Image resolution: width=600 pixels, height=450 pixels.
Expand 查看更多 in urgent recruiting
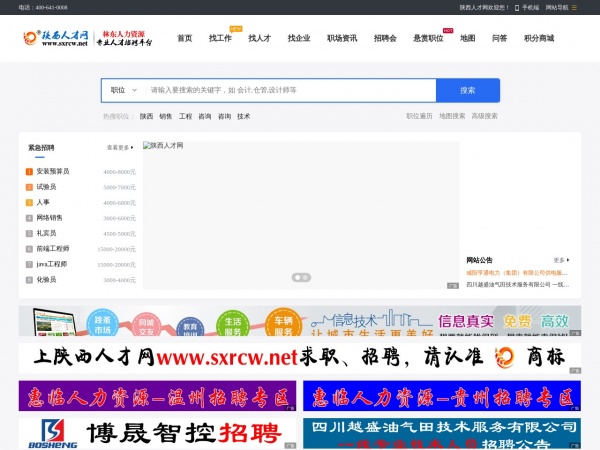click(x=120, y=147)
